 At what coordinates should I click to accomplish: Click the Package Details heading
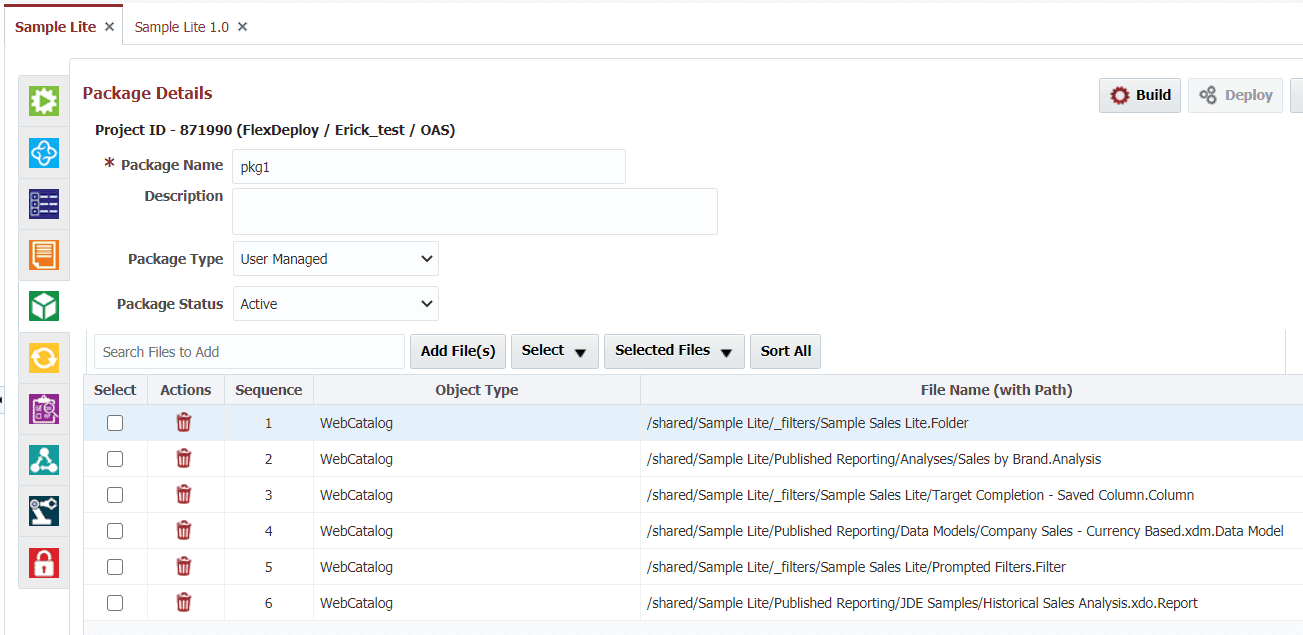click(148, 93)
